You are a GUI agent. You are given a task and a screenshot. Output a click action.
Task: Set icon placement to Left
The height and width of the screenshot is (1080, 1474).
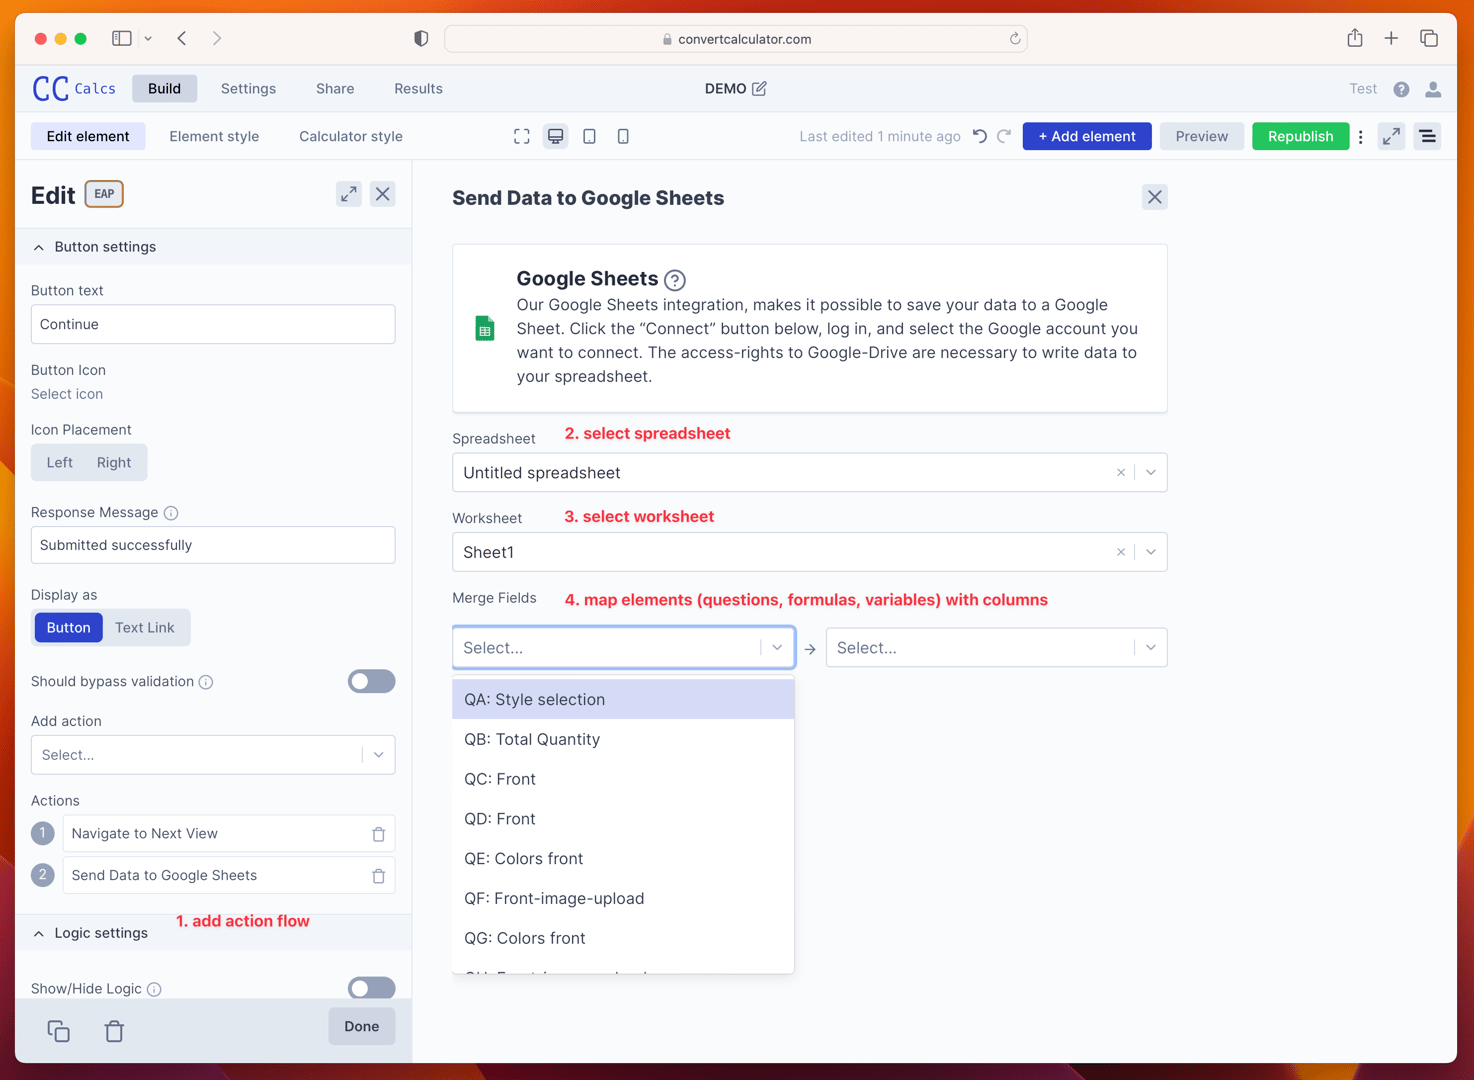point(60,462)
